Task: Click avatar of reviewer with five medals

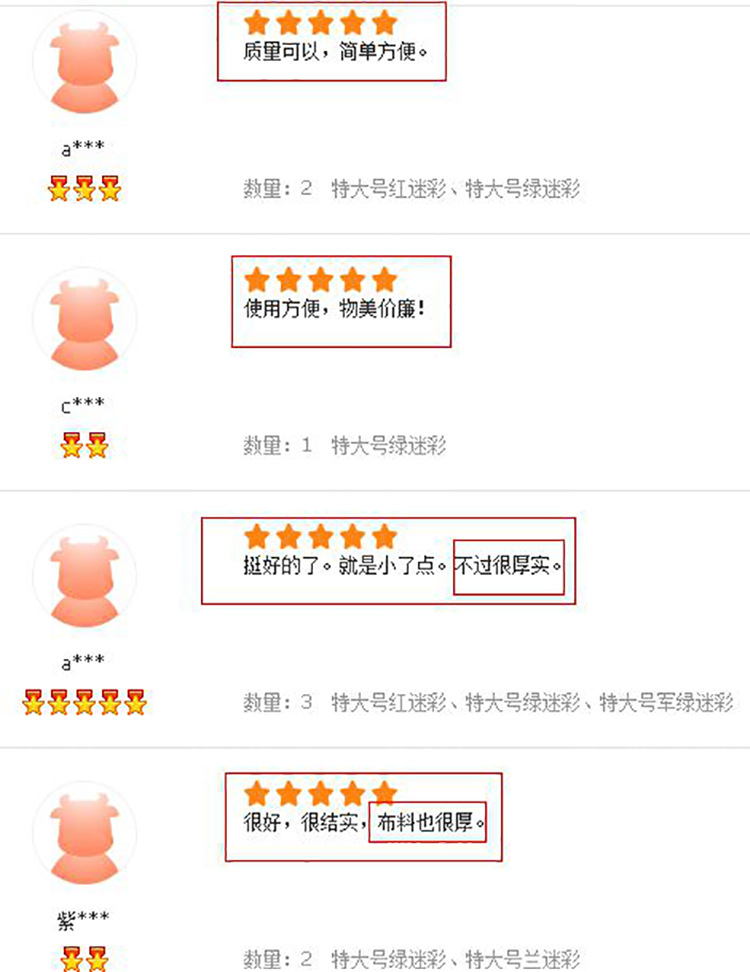Action: tap(84, 577)
